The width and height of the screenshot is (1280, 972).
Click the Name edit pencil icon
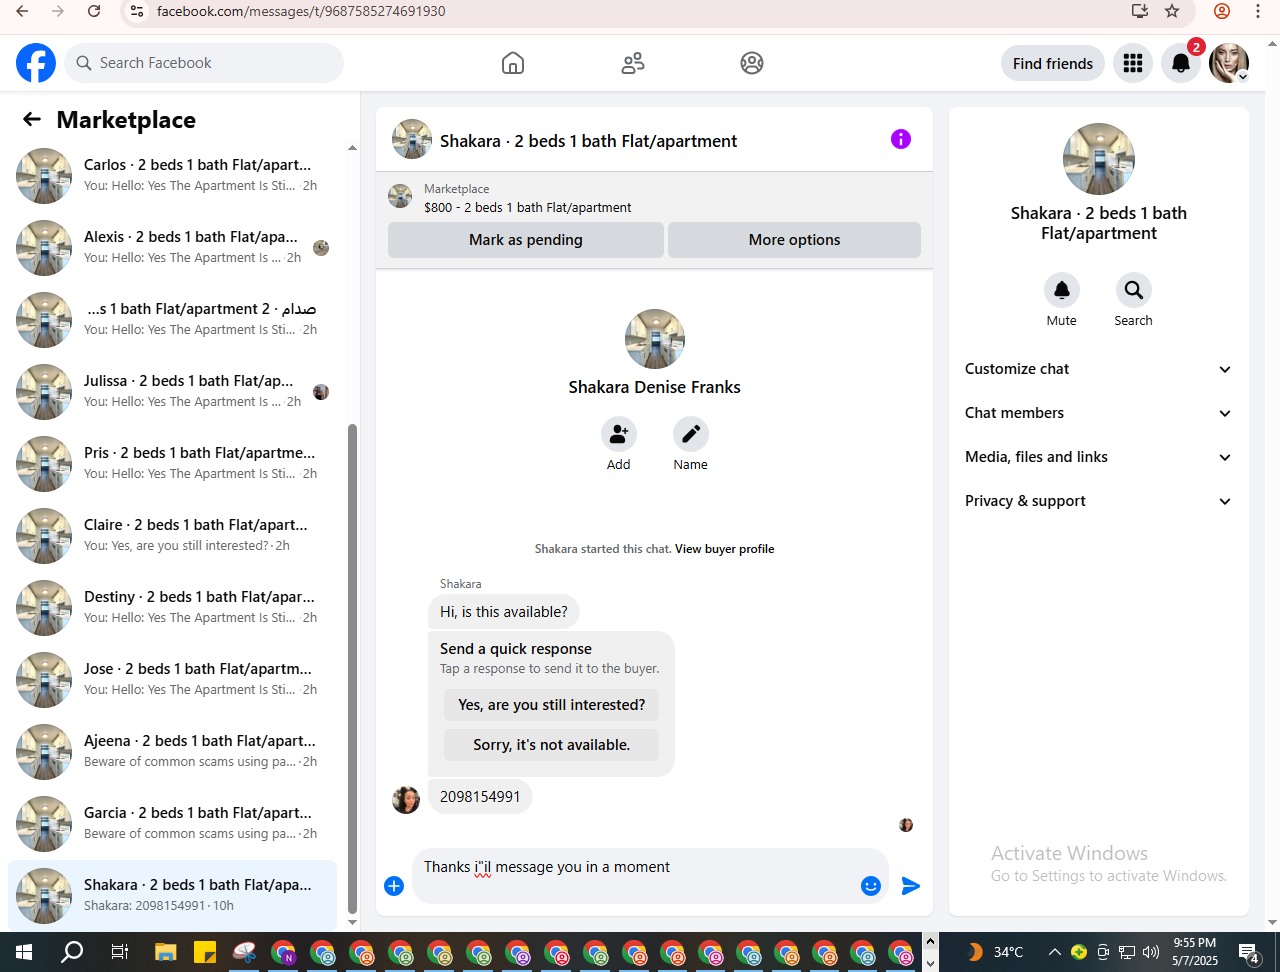pos(691,434)
